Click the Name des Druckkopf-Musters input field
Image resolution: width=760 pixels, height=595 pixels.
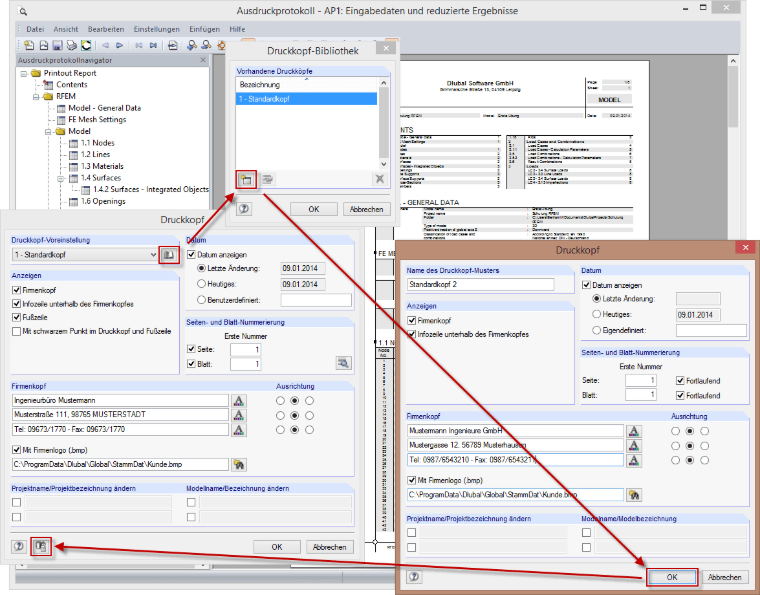[480, 284]
